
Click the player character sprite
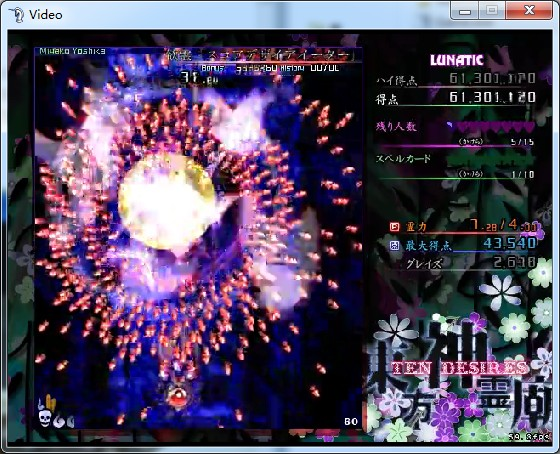click(178, 395)
